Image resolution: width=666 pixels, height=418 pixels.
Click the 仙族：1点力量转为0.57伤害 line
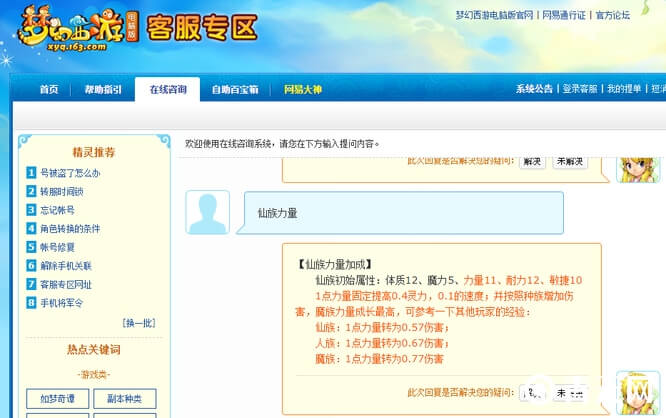click(382, 328)
